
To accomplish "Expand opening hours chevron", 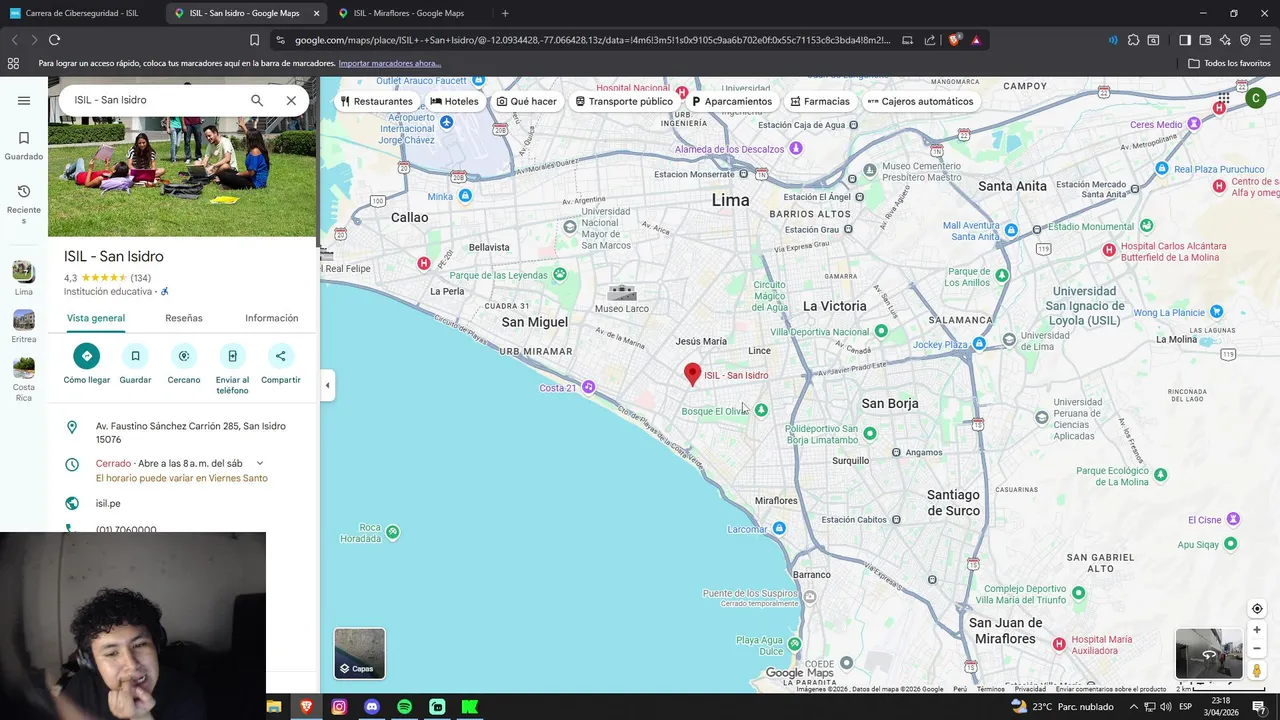I will (x=260, y=463).
